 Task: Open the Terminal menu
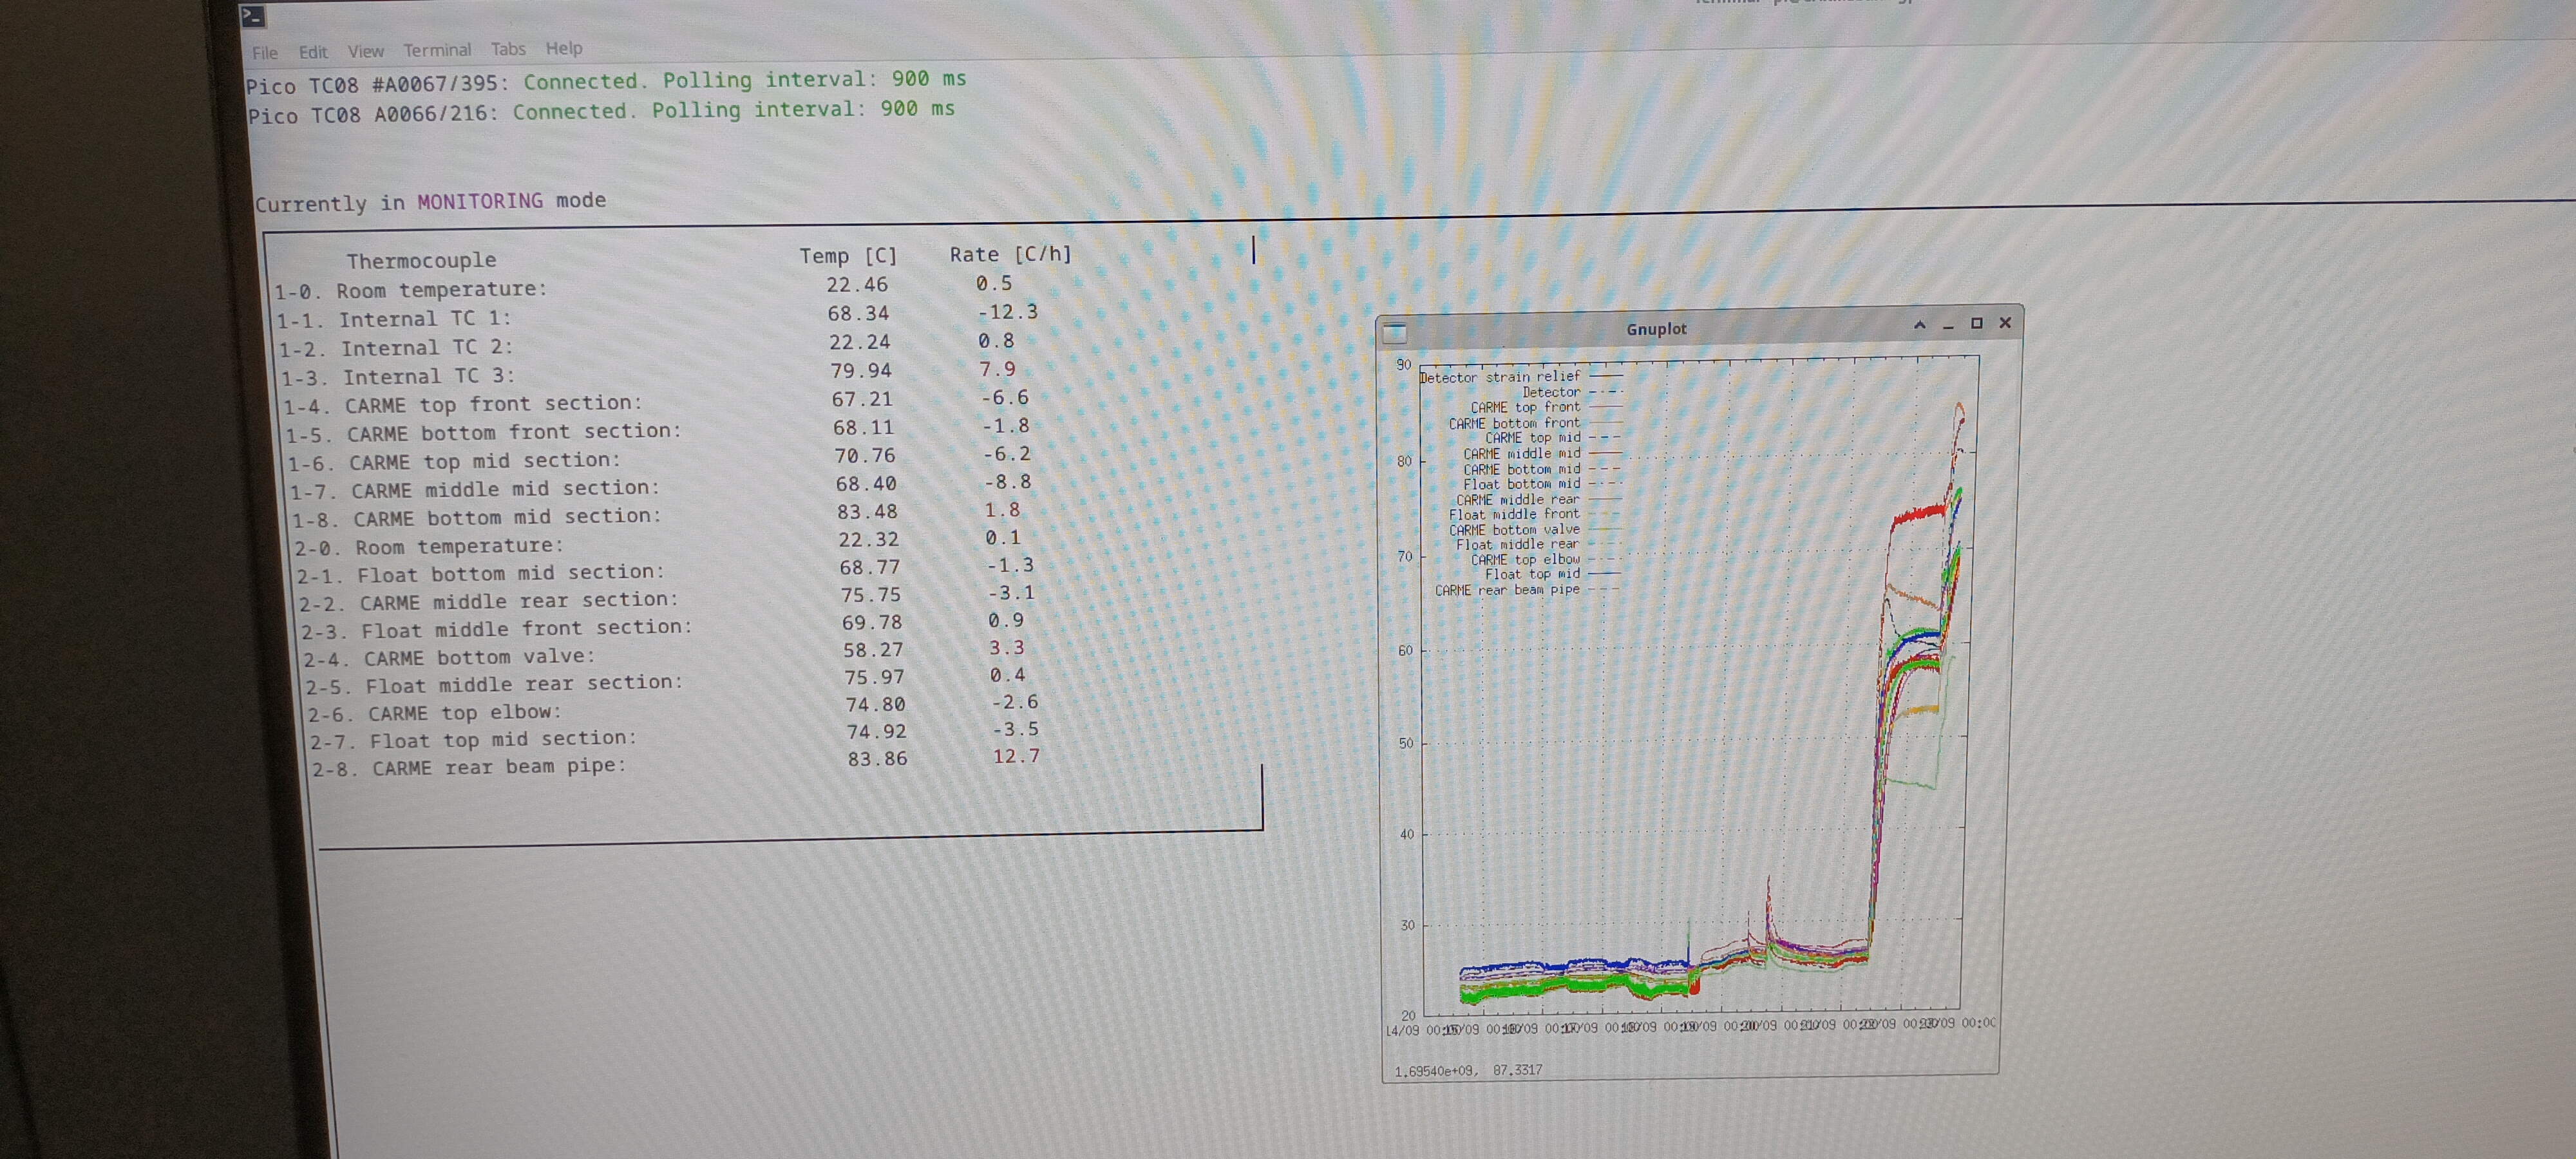[437, 50]
